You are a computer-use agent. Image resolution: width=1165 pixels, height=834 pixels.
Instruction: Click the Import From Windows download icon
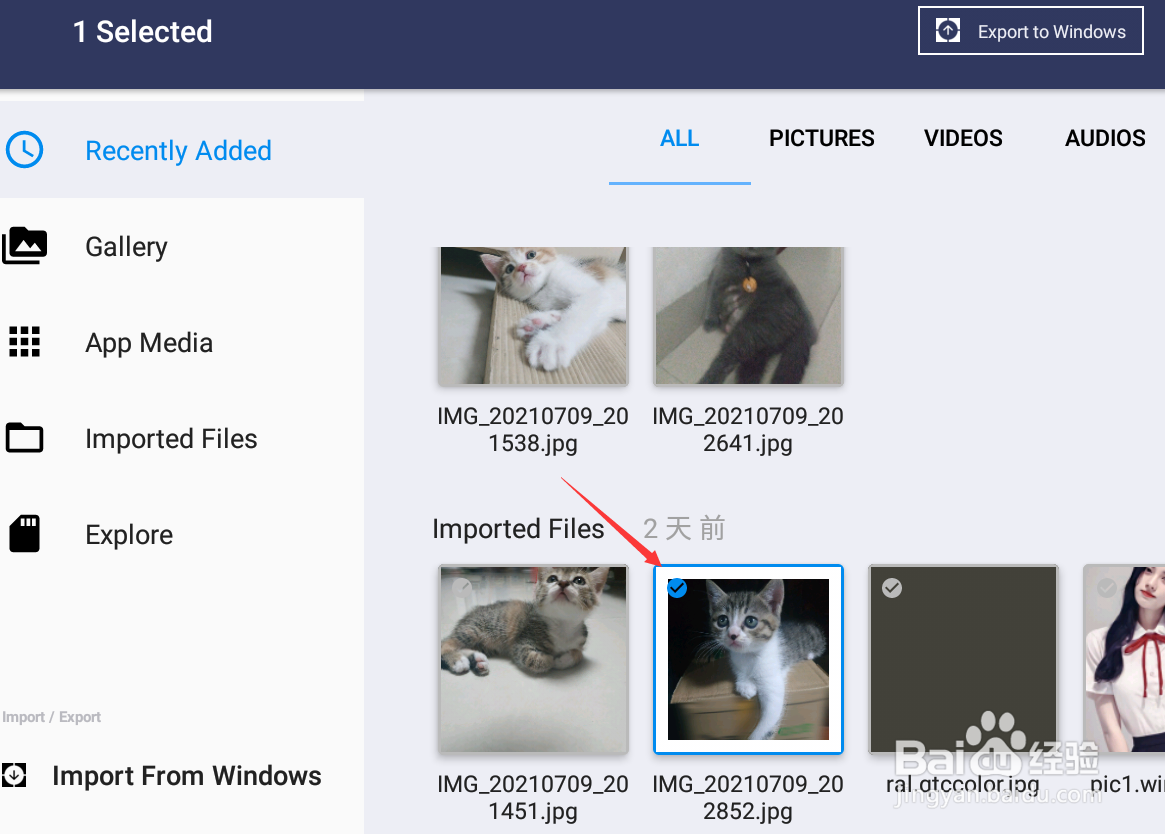click(x=14, y=775)
